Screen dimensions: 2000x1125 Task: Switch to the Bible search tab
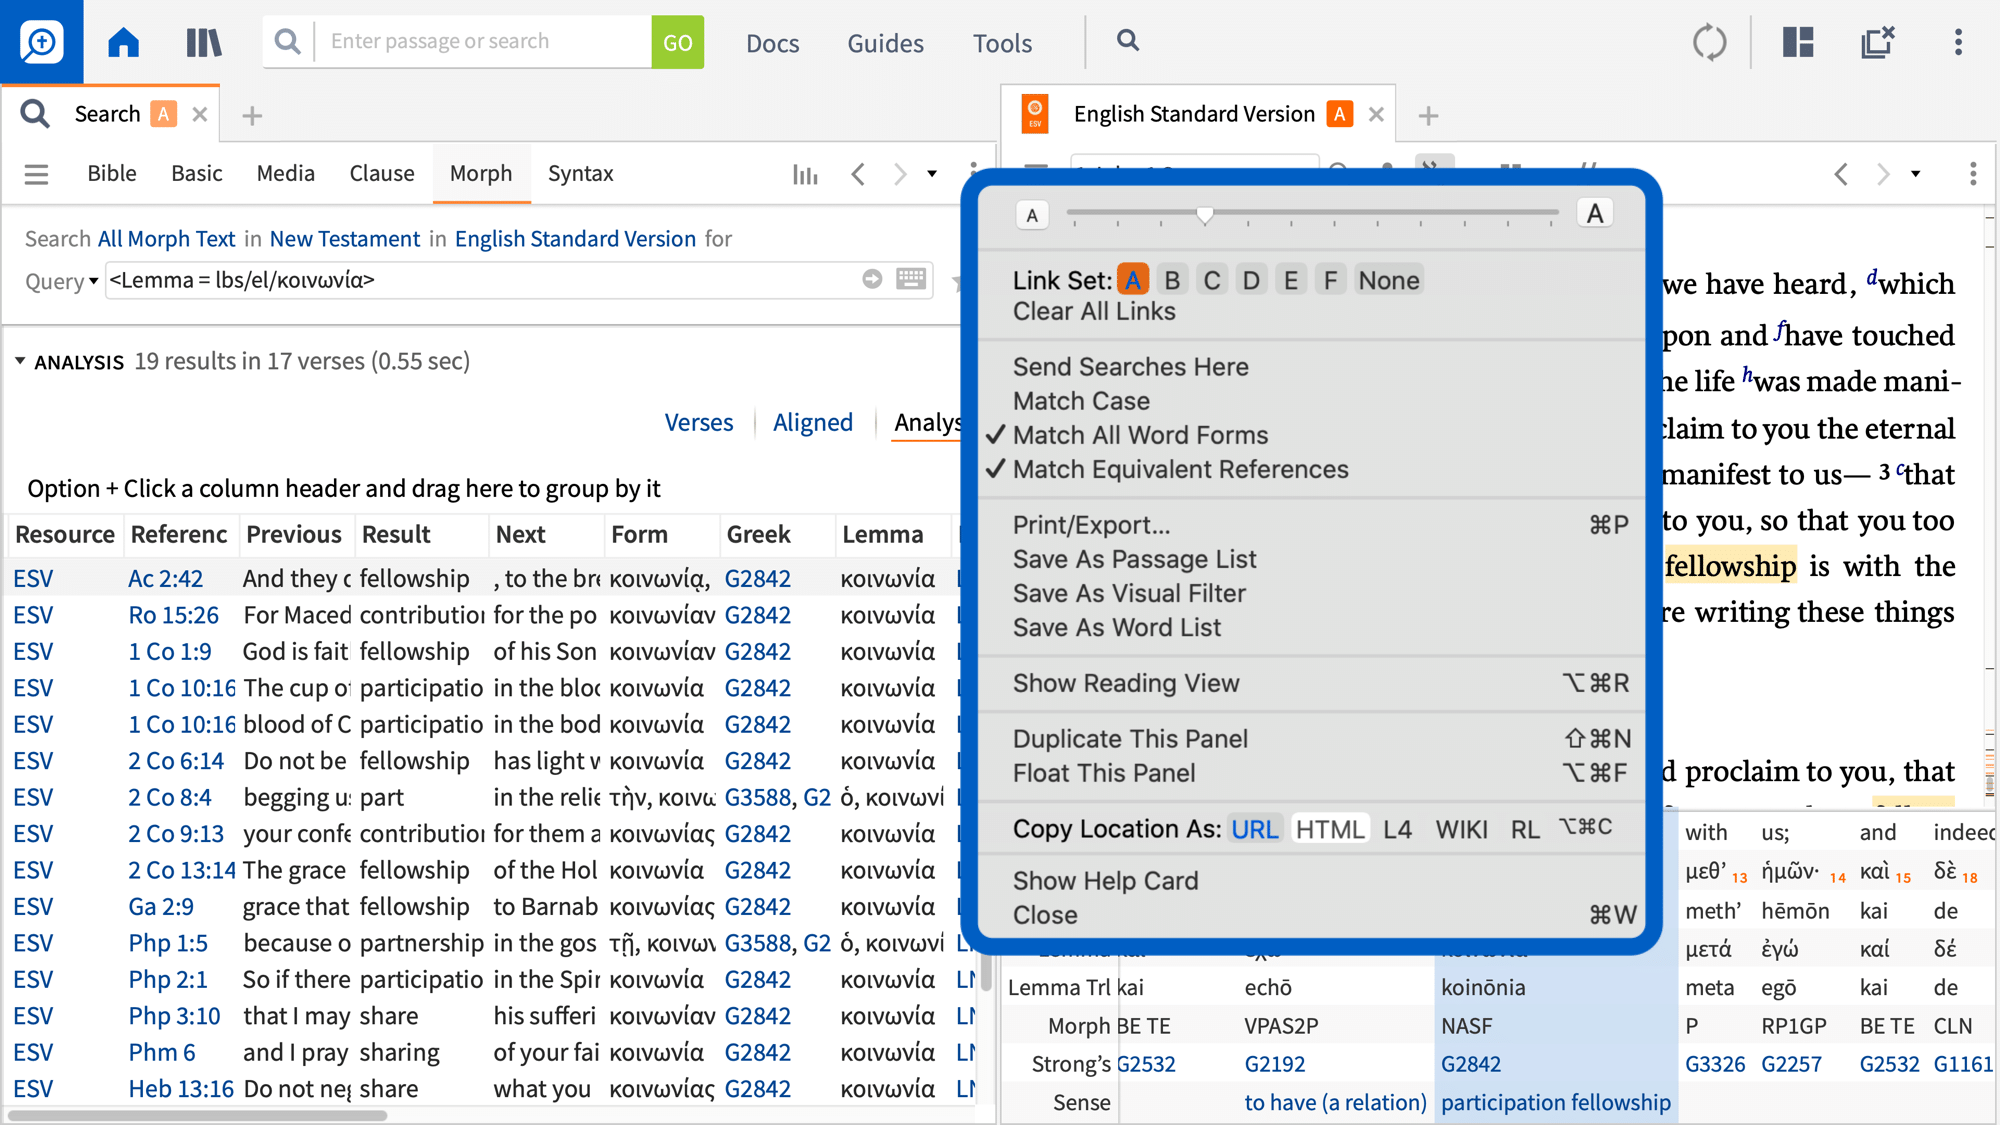(x=112, y=174)
